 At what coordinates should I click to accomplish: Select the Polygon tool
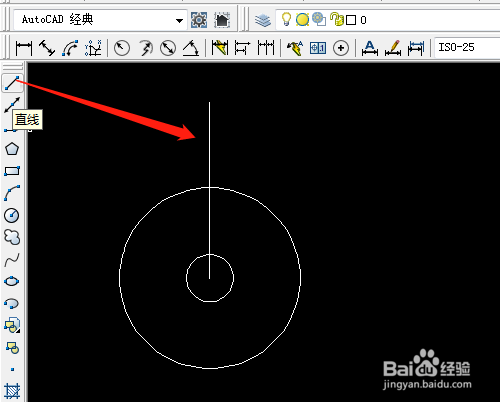tap(12, 149)
